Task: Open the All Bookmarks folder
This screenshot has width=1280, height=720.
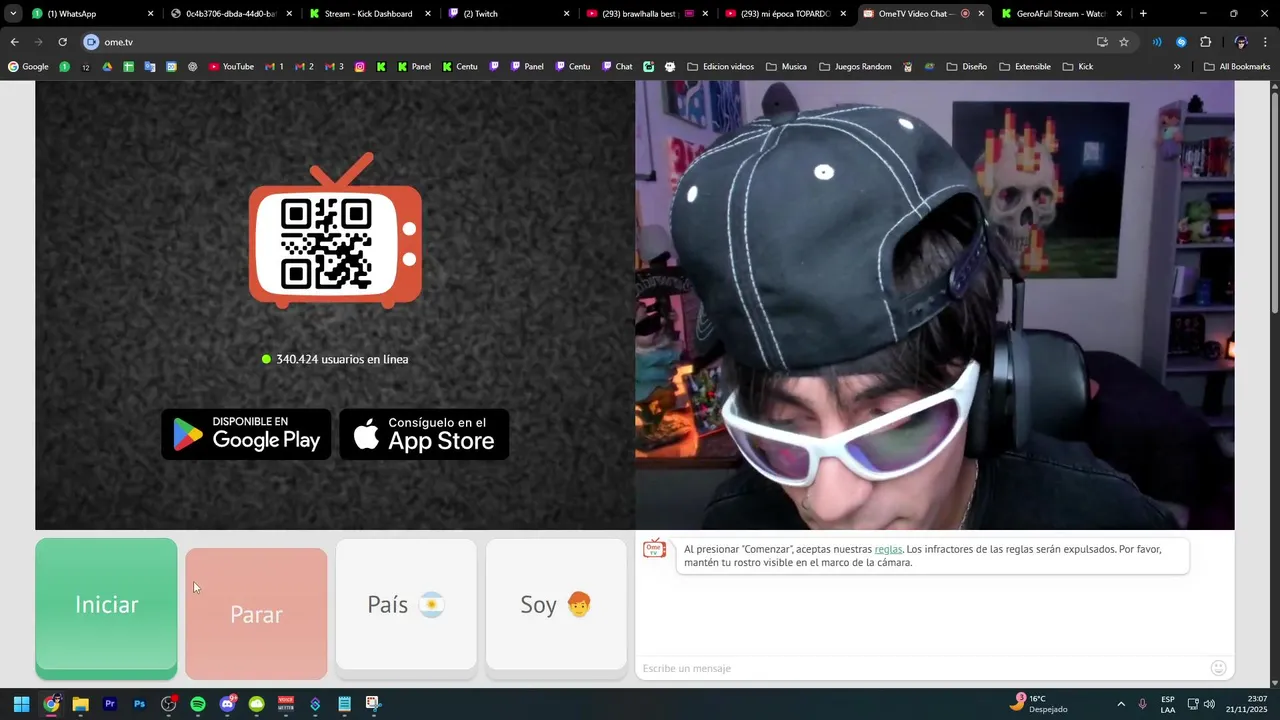Action: (x=1237, y=67)
